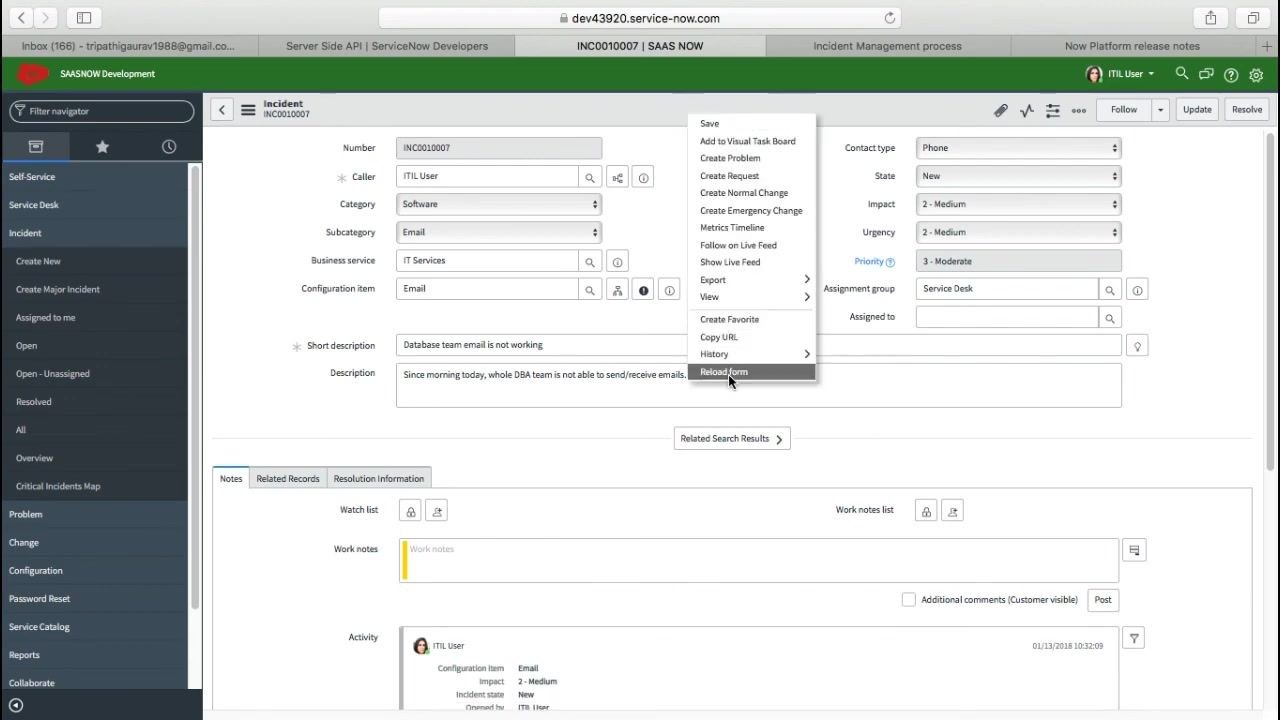
Task: Click the form context menu hamburger icon
Action: click(x=248, y=110)
